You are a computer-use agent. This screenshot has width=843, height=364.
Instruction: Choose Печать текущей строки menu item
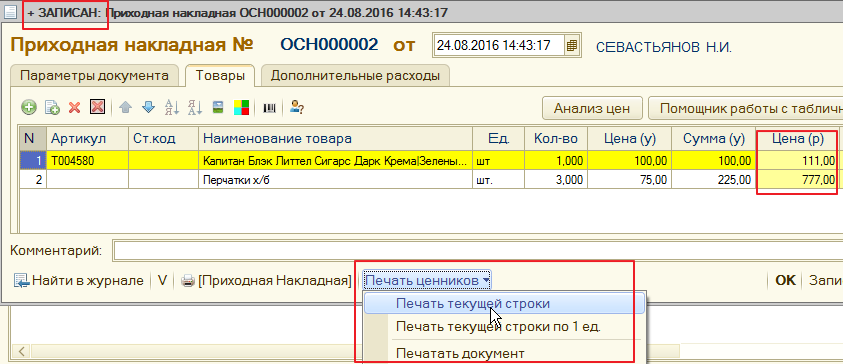(504, 304)
